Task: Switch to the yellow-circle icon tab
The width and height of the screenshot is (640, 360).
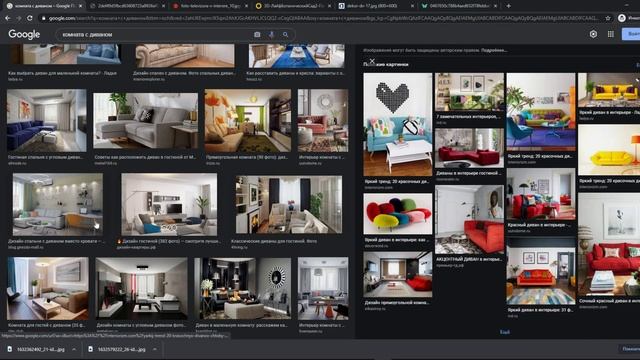Action: [x=292, y=6]
